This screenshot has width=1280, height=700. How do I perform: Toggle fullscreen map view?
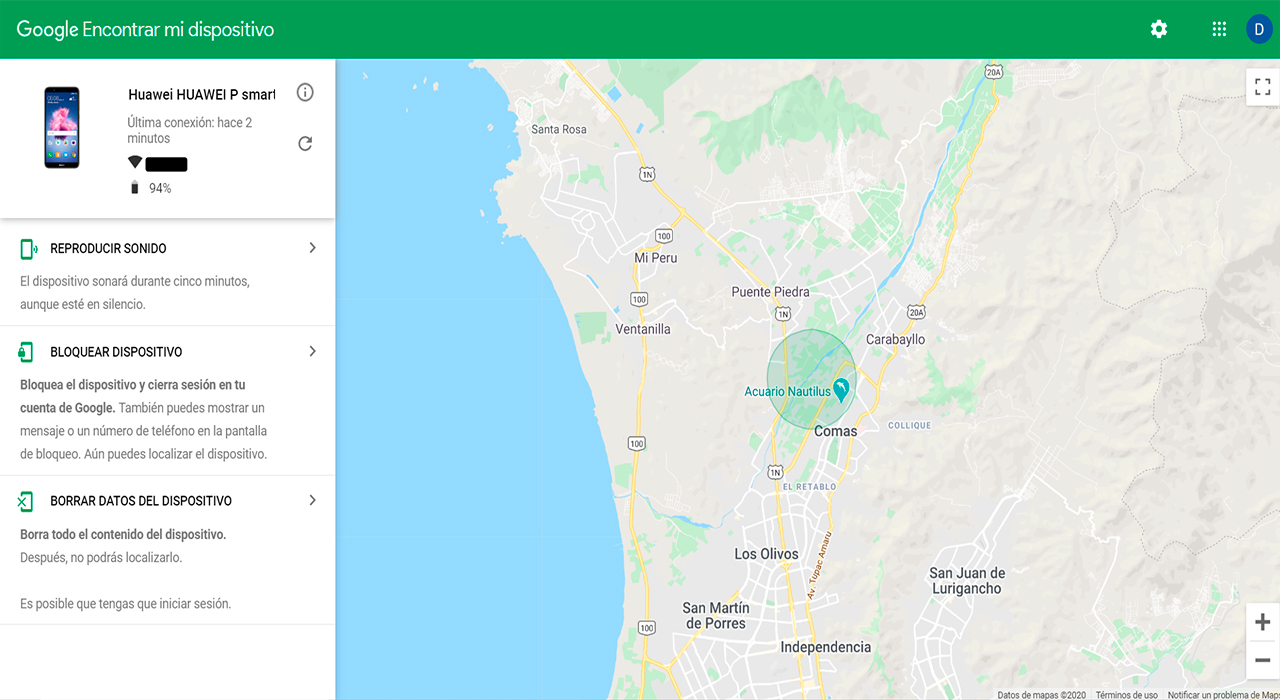click(x=1262, y=87)
